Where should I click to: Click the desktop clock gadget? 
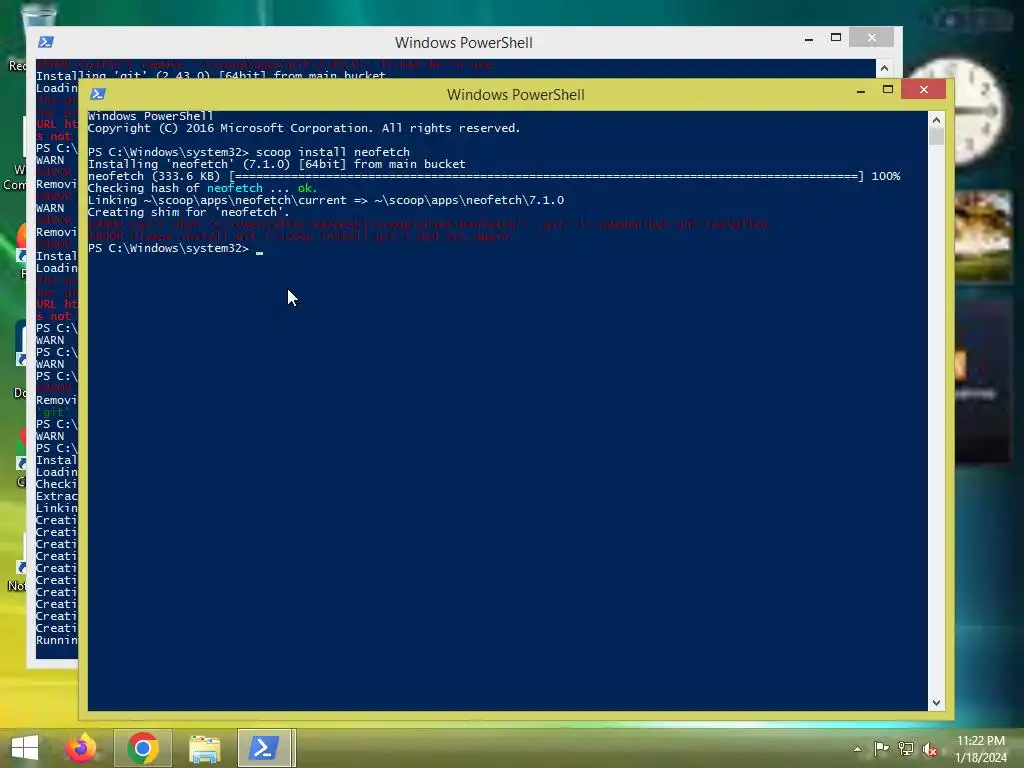[957, 112]
